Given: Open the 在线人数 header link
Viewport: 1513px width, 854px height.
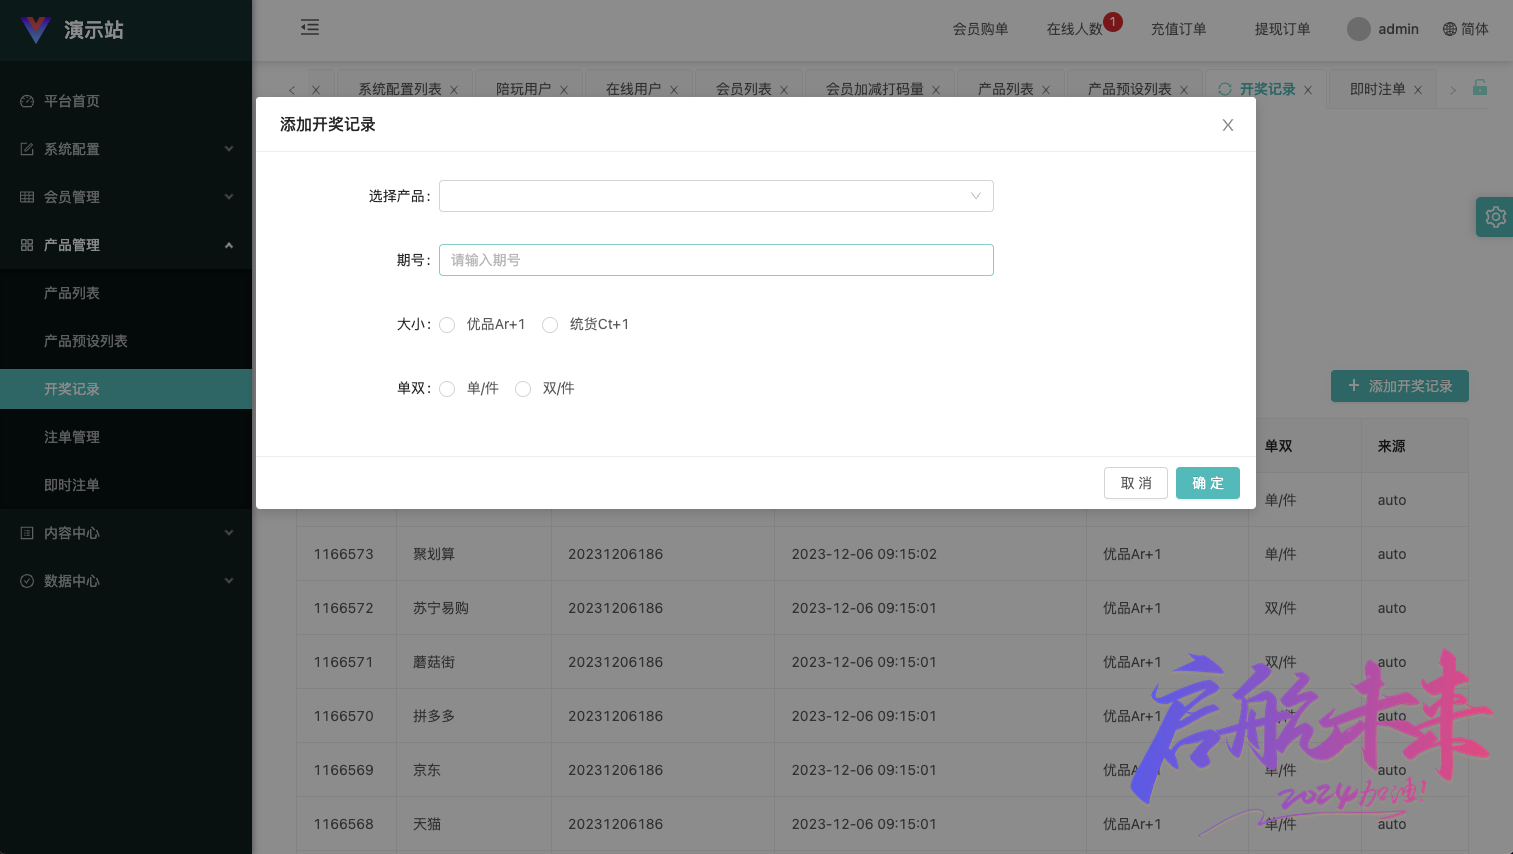Looking at the screenshot, I should pyautogui.click(x=1075, y=29).
